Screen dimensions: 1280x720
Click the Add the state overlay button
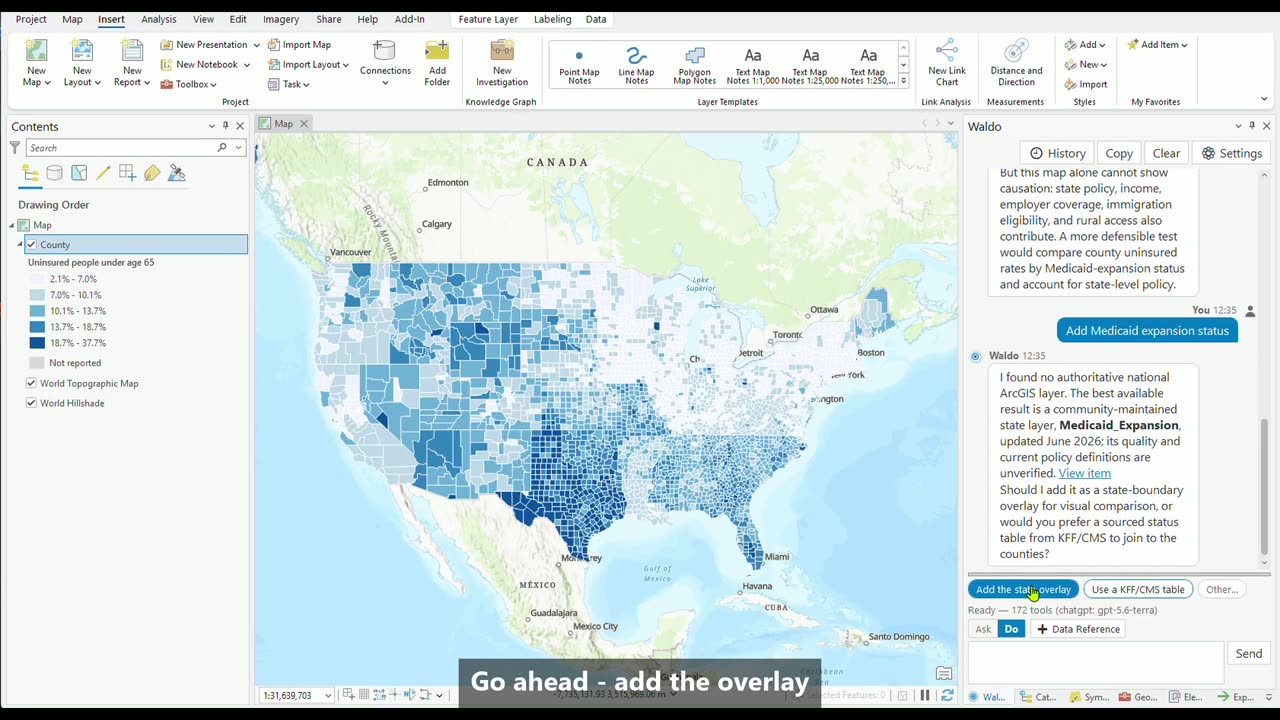pyautogui.click(x=1023, y=589)
